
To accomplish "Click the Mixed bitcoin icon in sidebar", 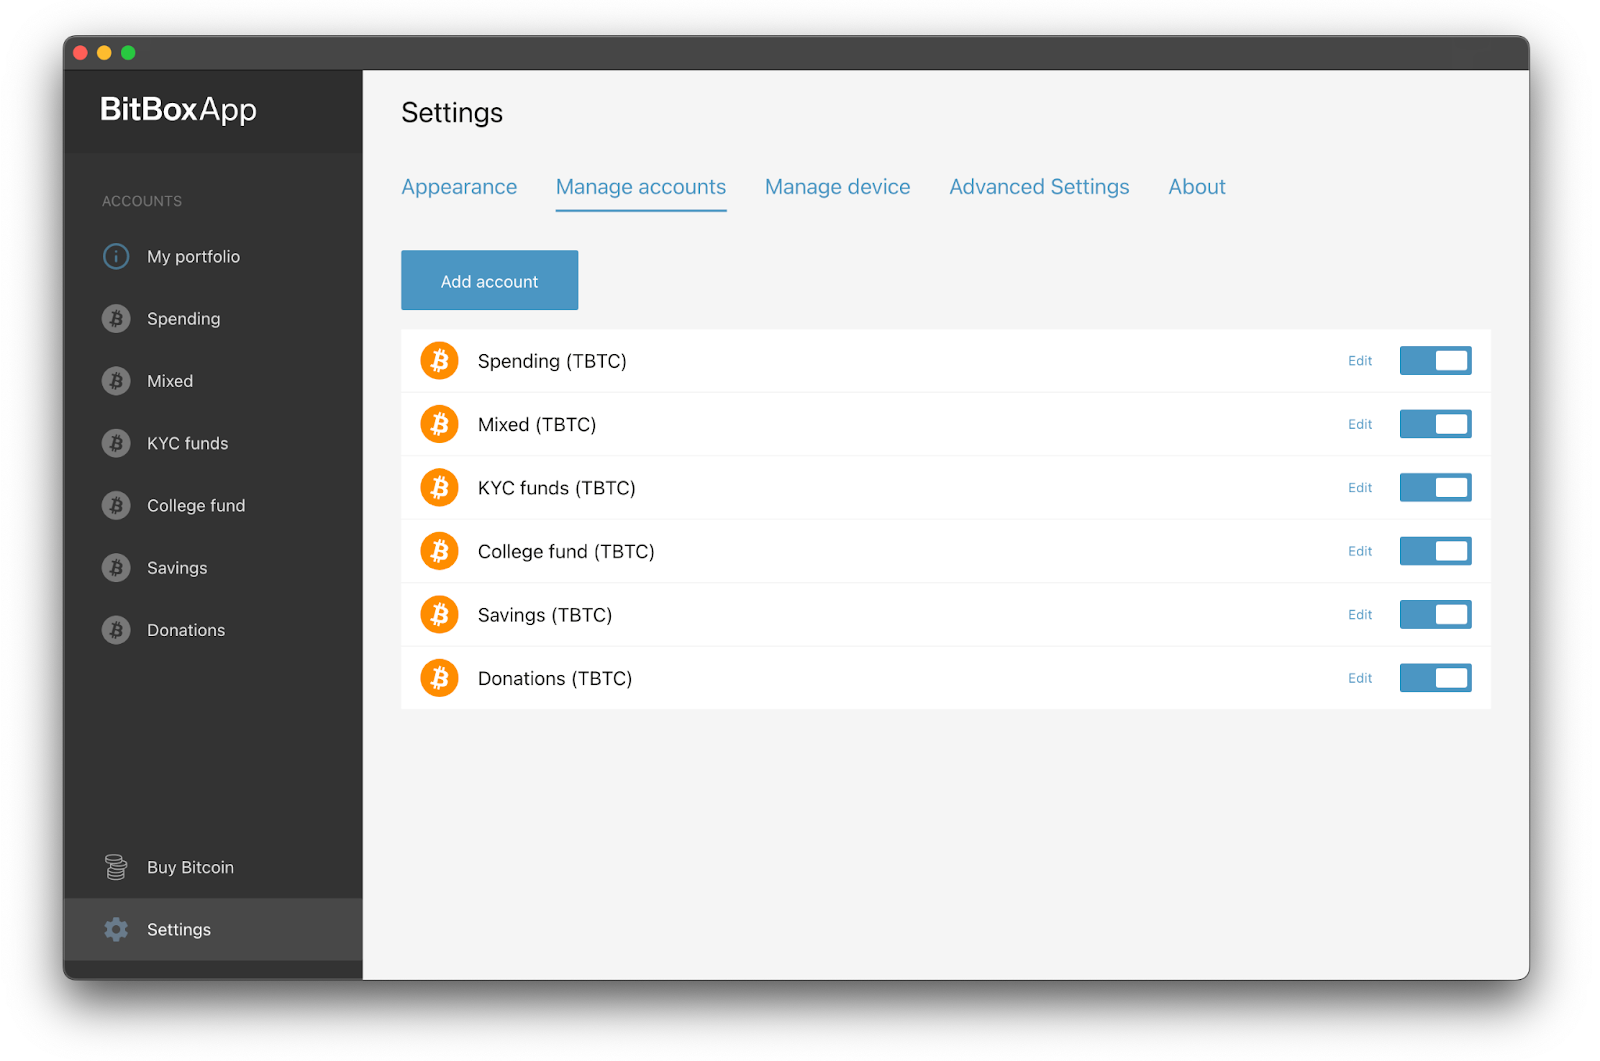I will [x=116, y=381].
